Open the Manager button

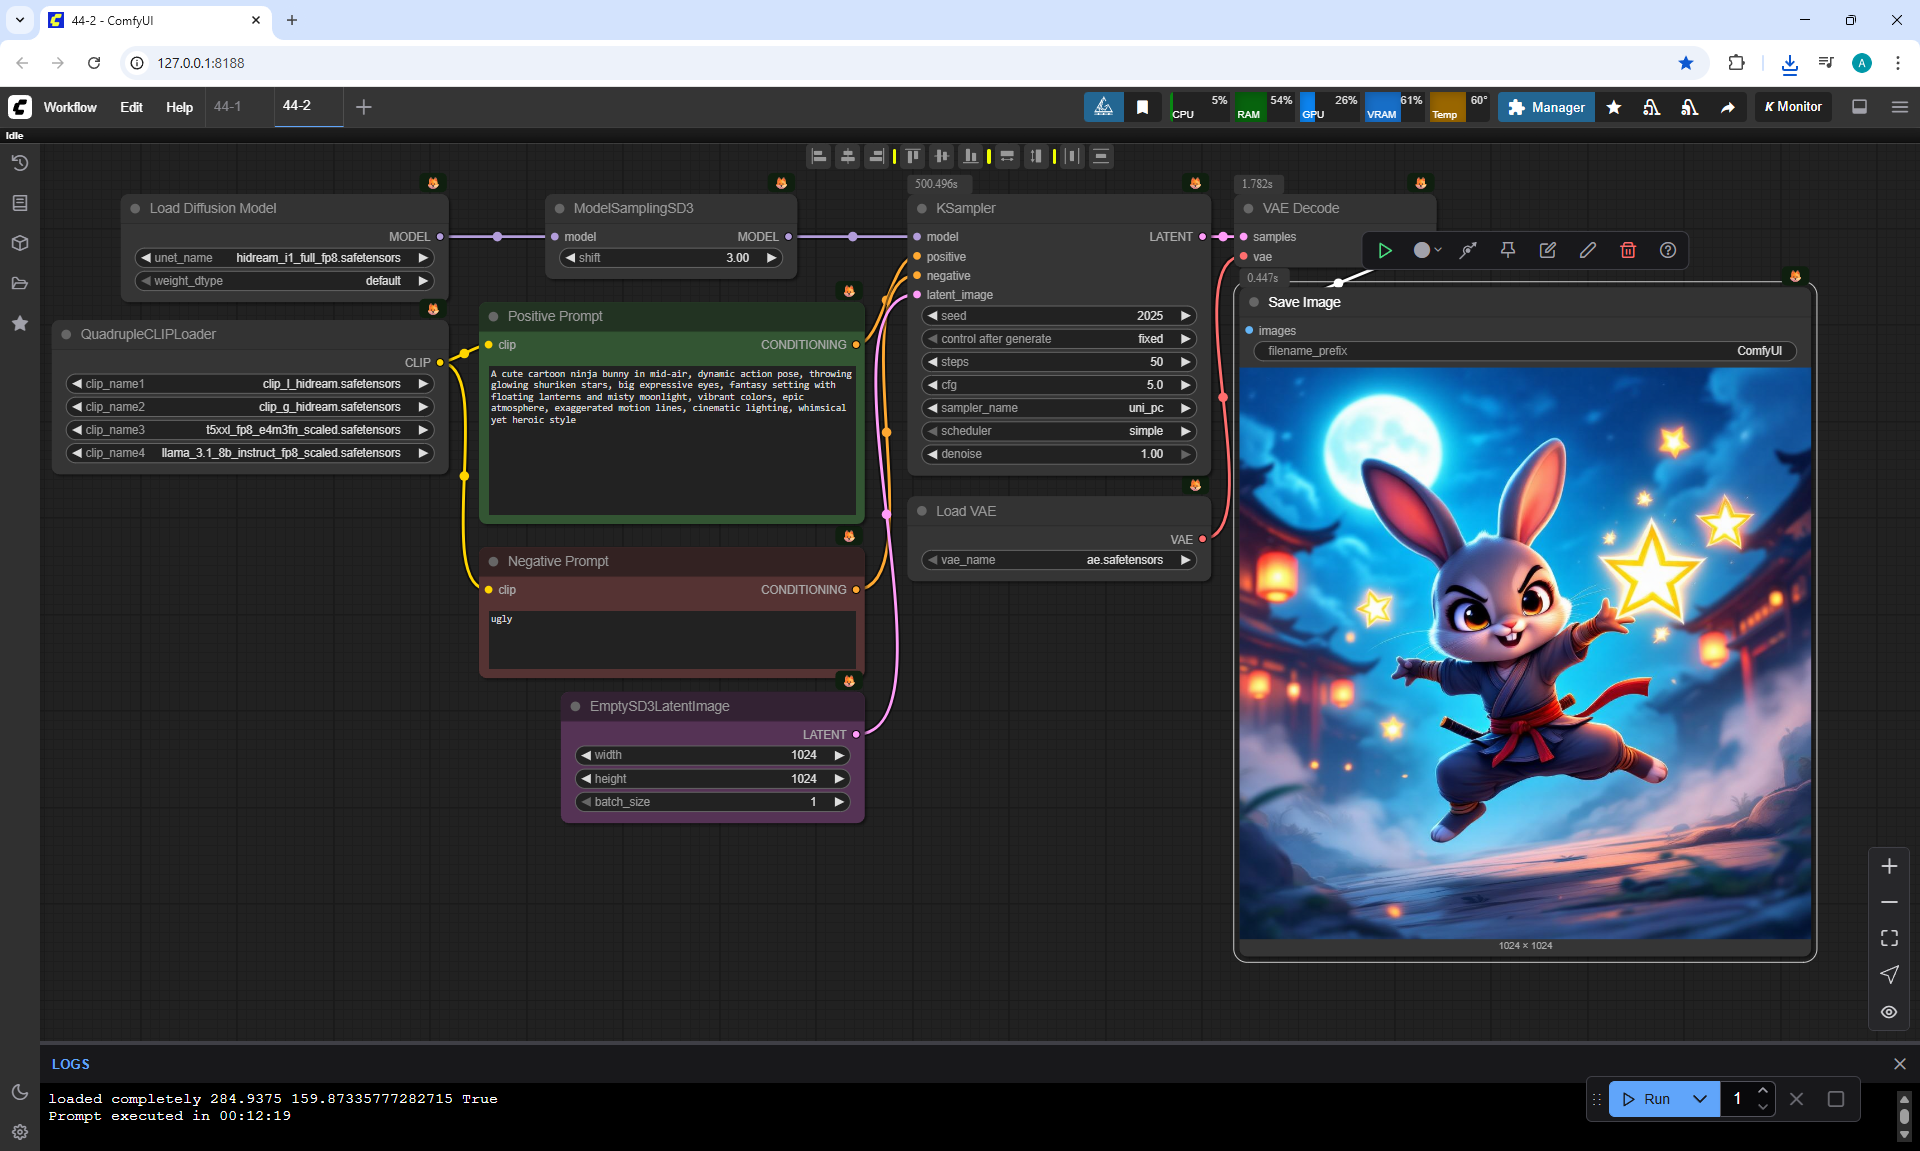[x=1546, y=107]
